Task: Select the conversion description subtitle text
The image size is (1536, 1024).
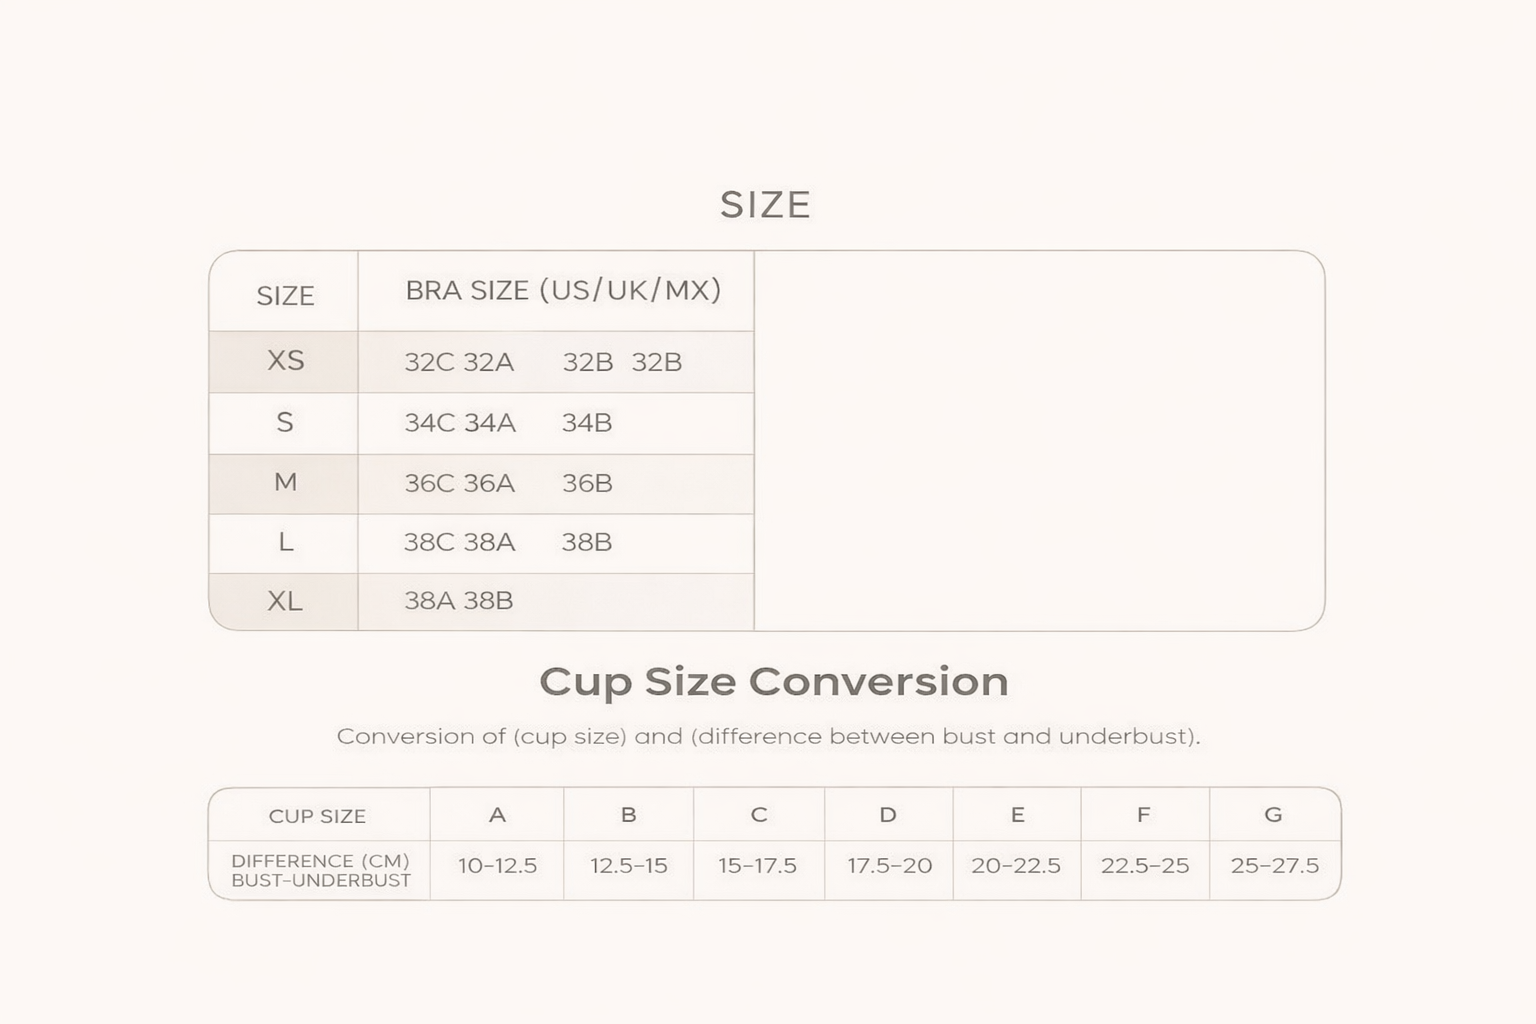Action: [768, 737]
